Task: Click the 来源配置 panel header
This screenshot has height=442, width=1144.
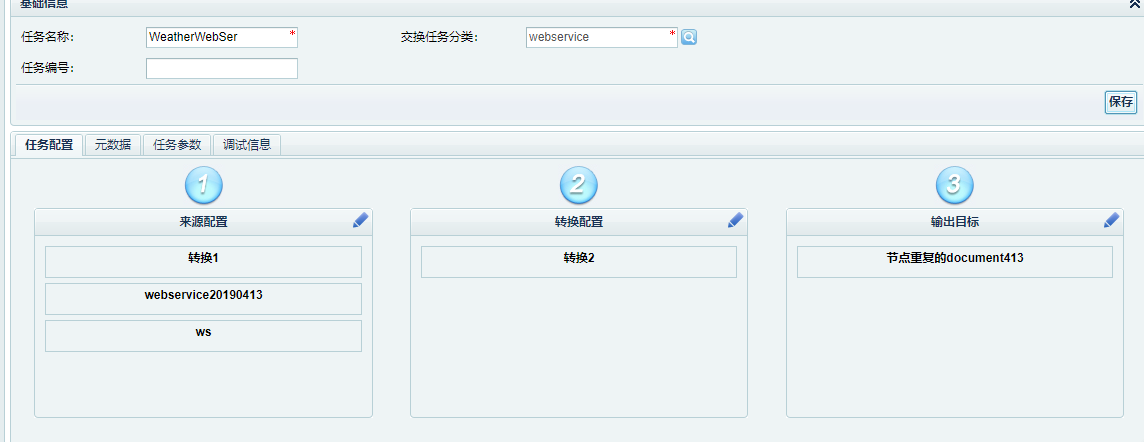Action: (204, 222)
